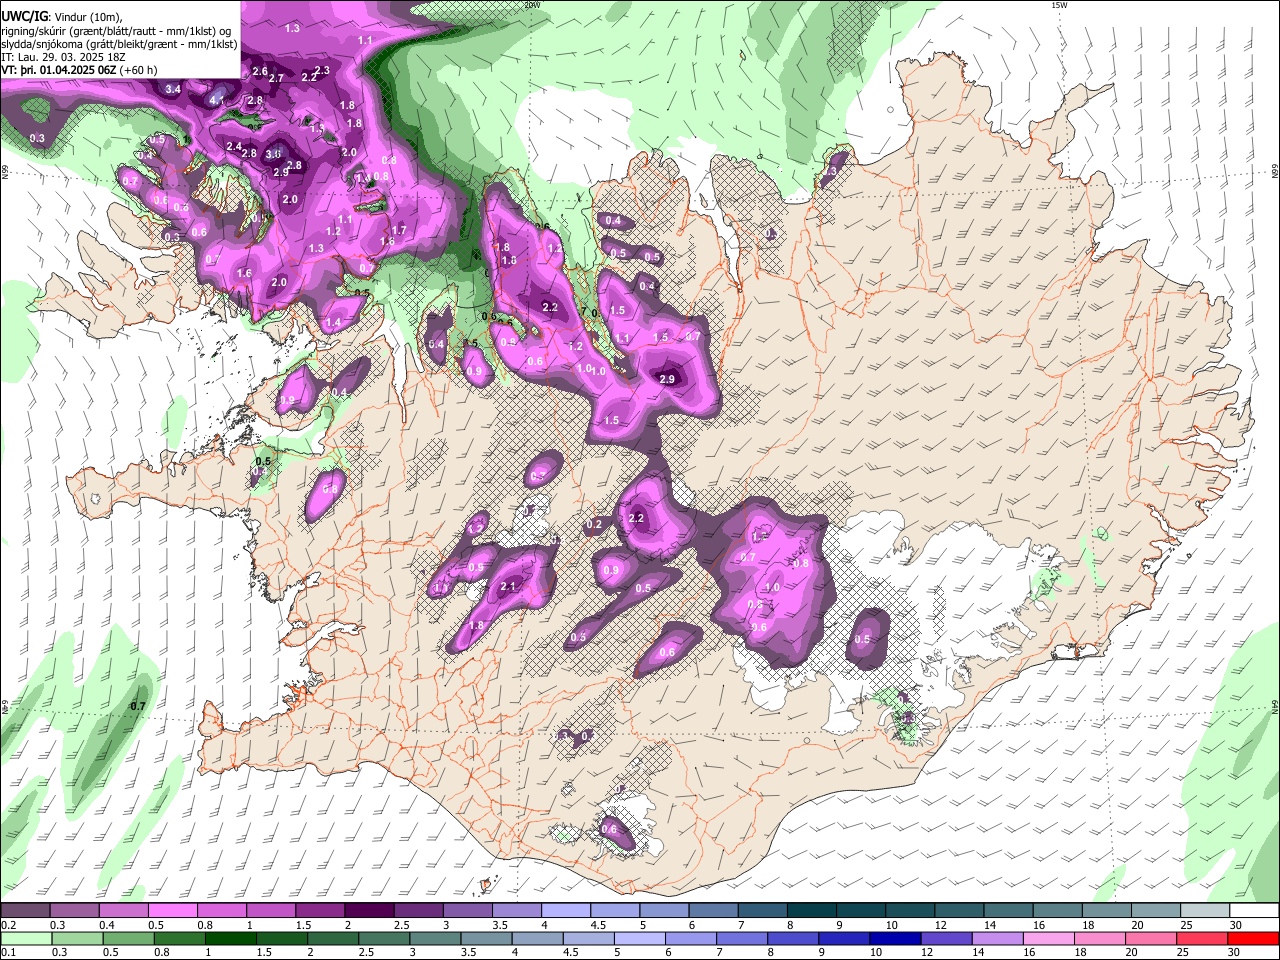
Task: Click the 0.2 label in the upper legend row
Action: click(10, 926)
